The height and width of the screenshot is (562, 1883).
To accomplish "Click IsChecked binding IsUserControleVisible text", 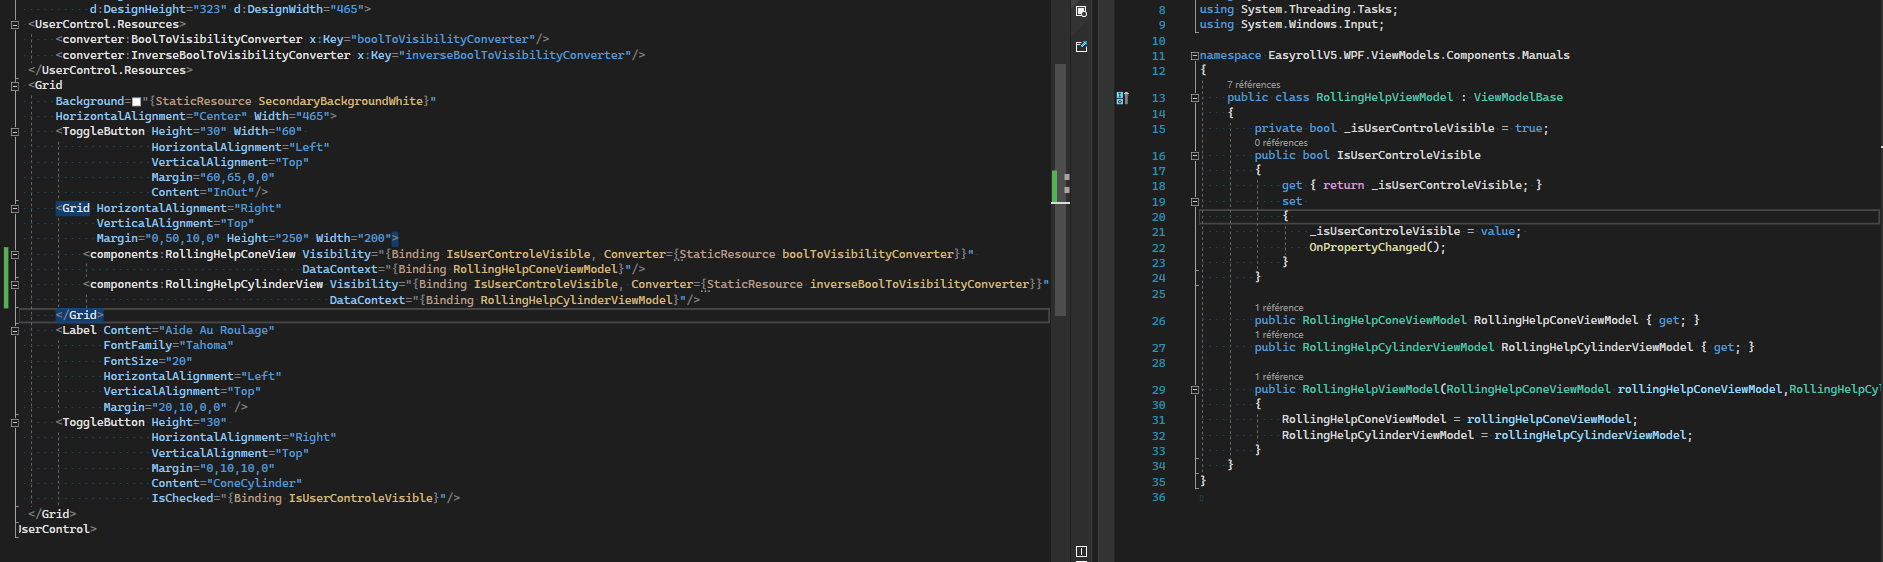I will click(x=361, y=498).
